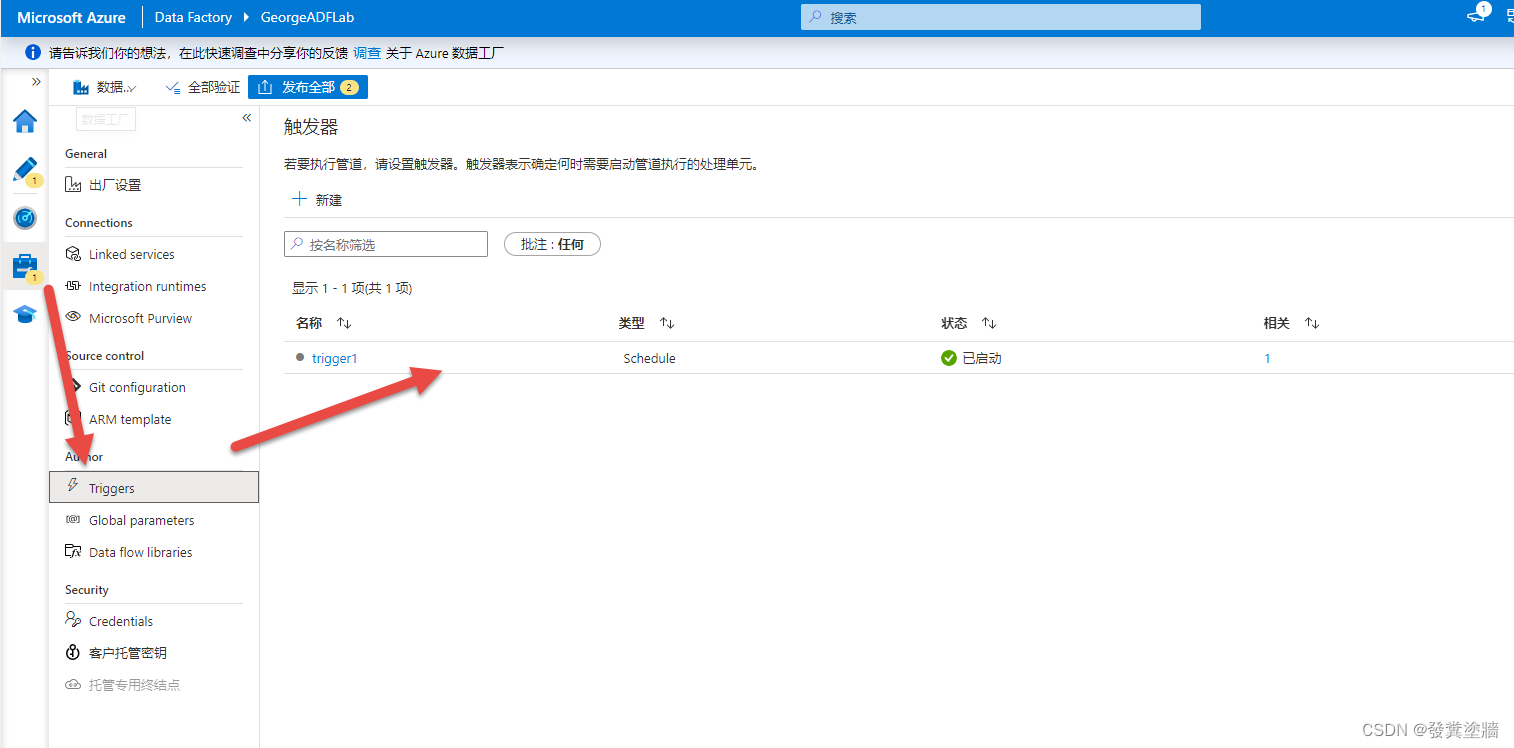Click the Microsoft Purview eye icon

[x=72, y=317]
